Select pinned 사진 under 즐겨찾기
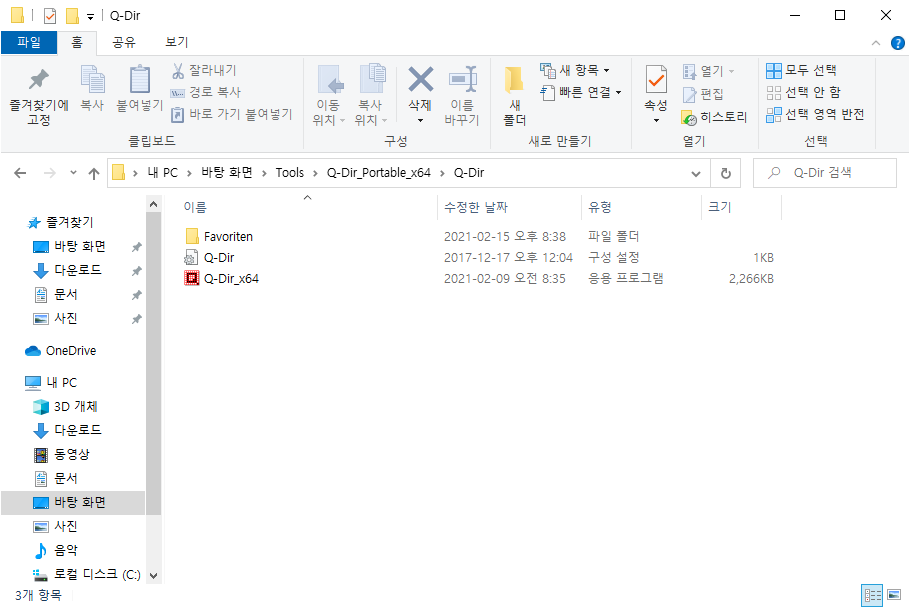Viewport: 910px width, 608px height. pos(66,319)
